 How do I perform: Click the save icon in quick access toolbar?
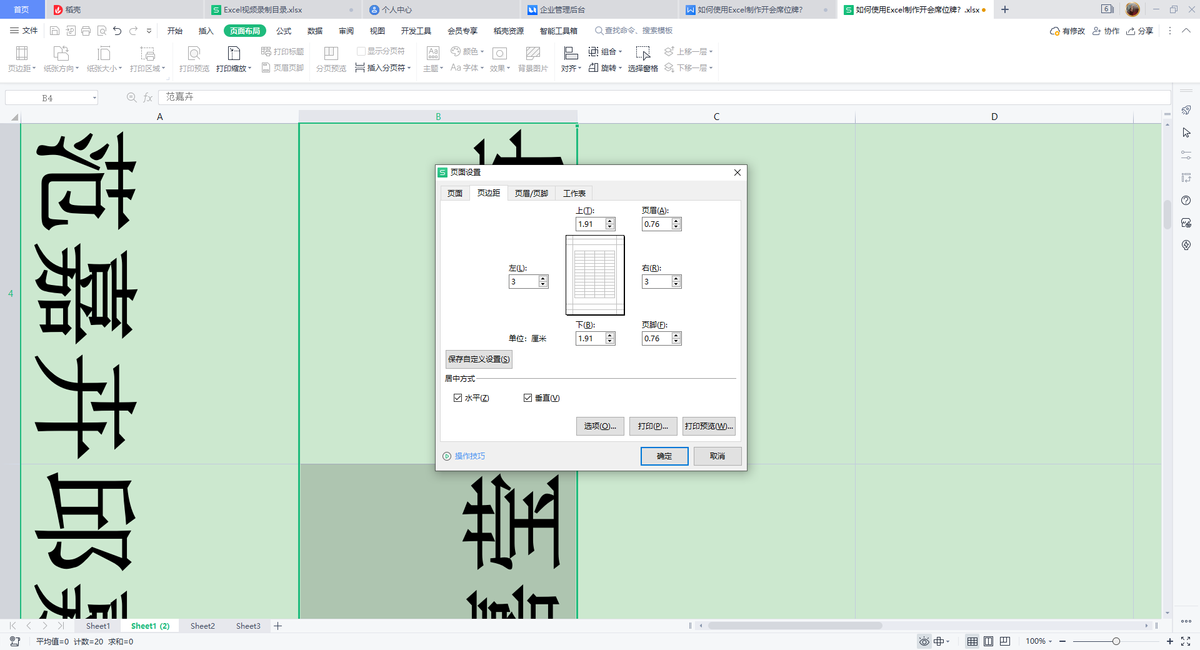click(x=53, y=31)
